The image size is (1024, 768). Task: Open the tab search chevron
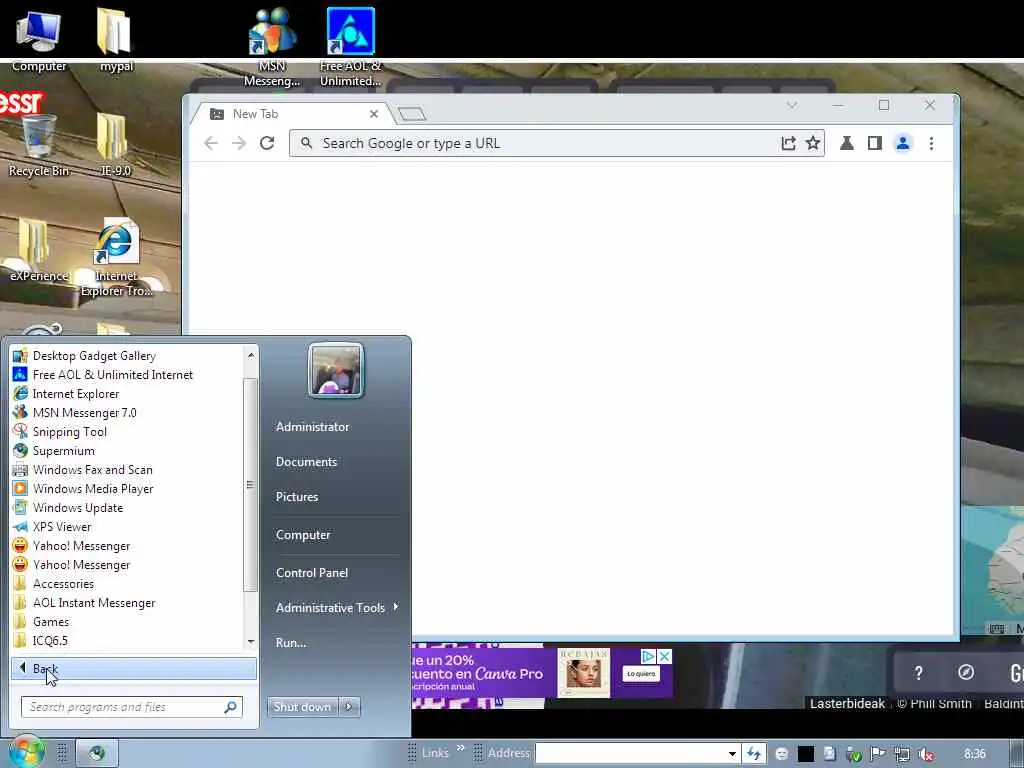tap(792, 105)
